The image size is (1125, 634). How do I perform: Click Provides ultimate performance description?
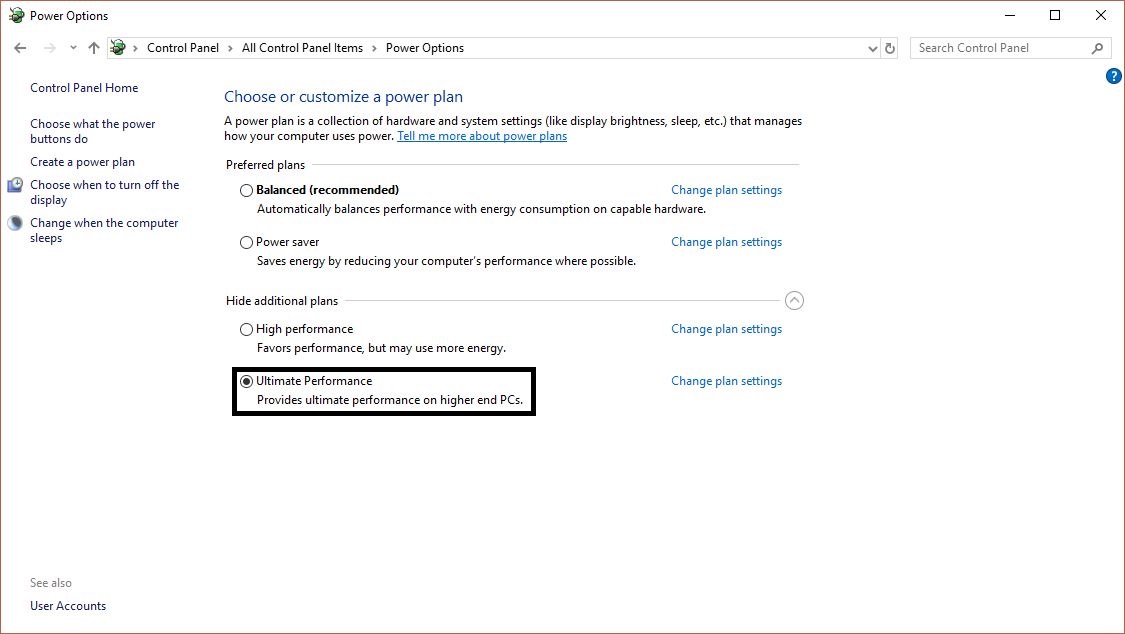[390, 400]
